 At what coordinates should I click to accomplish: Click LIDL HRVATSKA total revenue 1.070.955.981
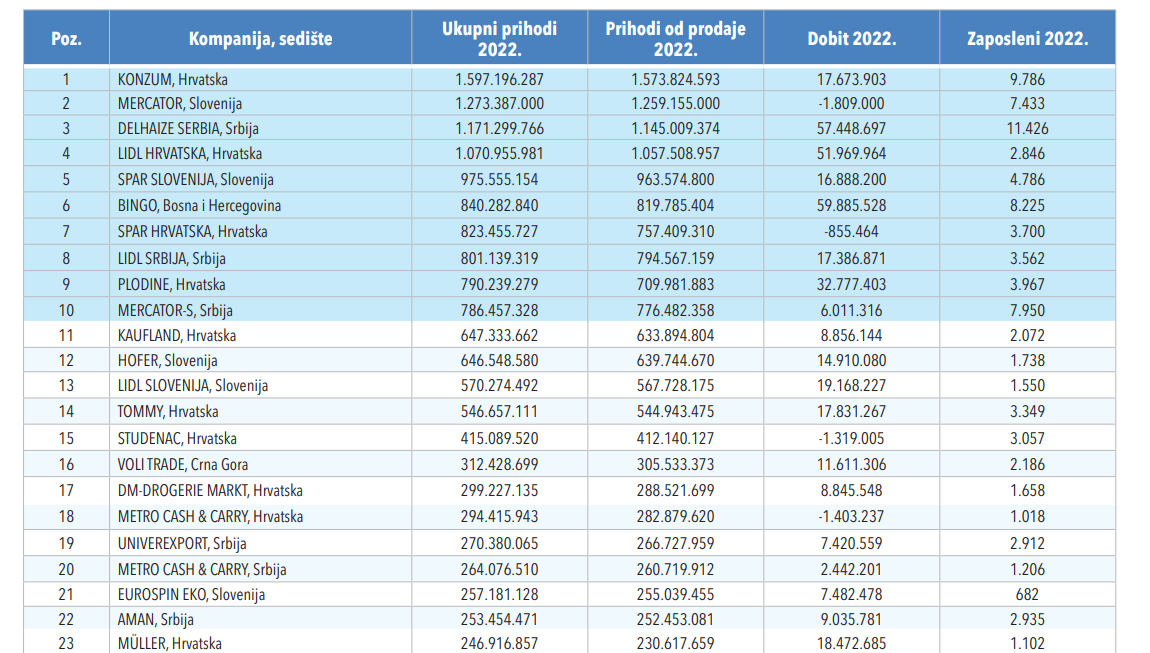coord(499,154)
